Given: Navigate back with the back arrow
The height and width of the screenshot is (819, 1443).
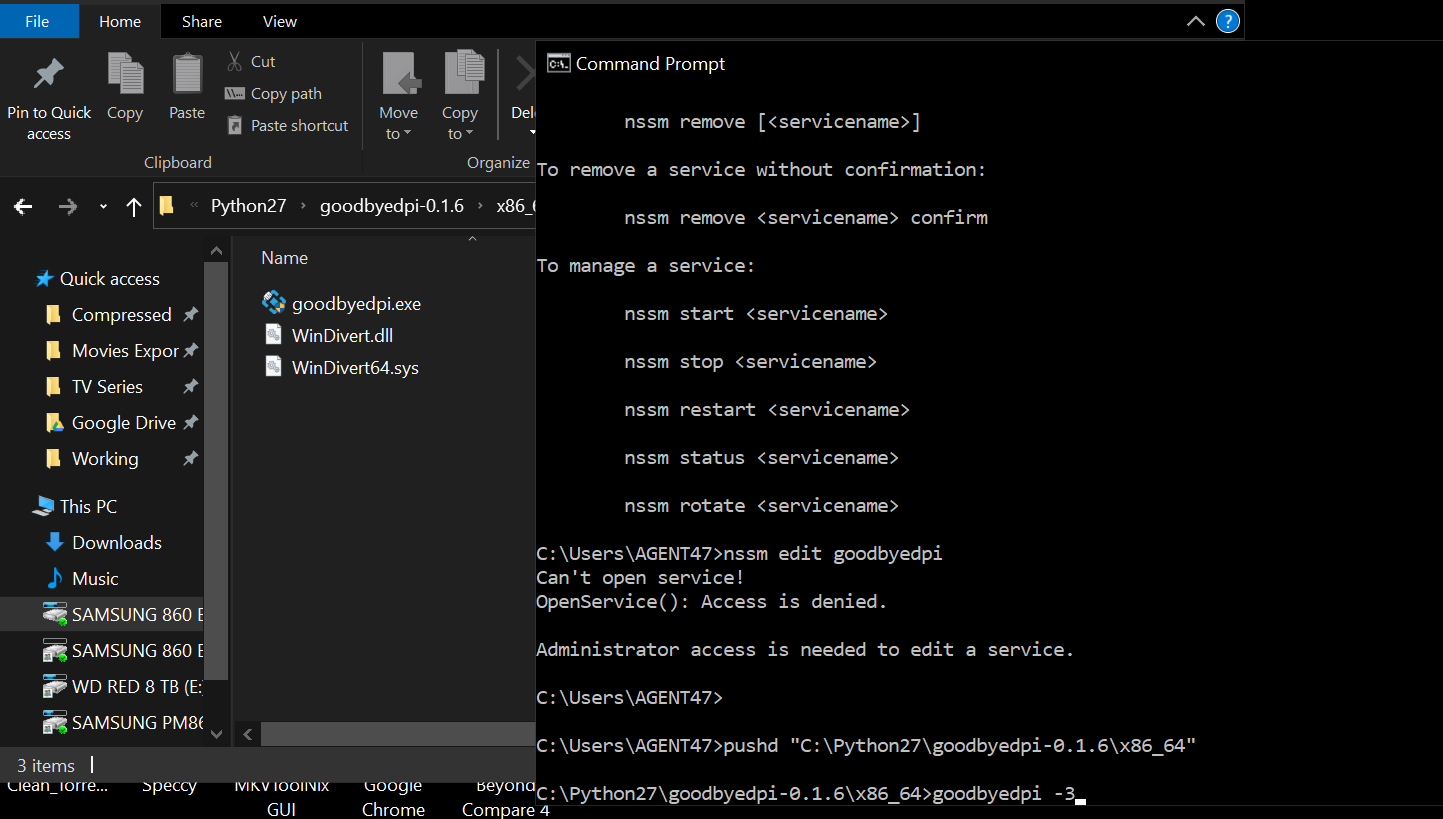Looking at the screenshot, I should (x=22, y=206).
